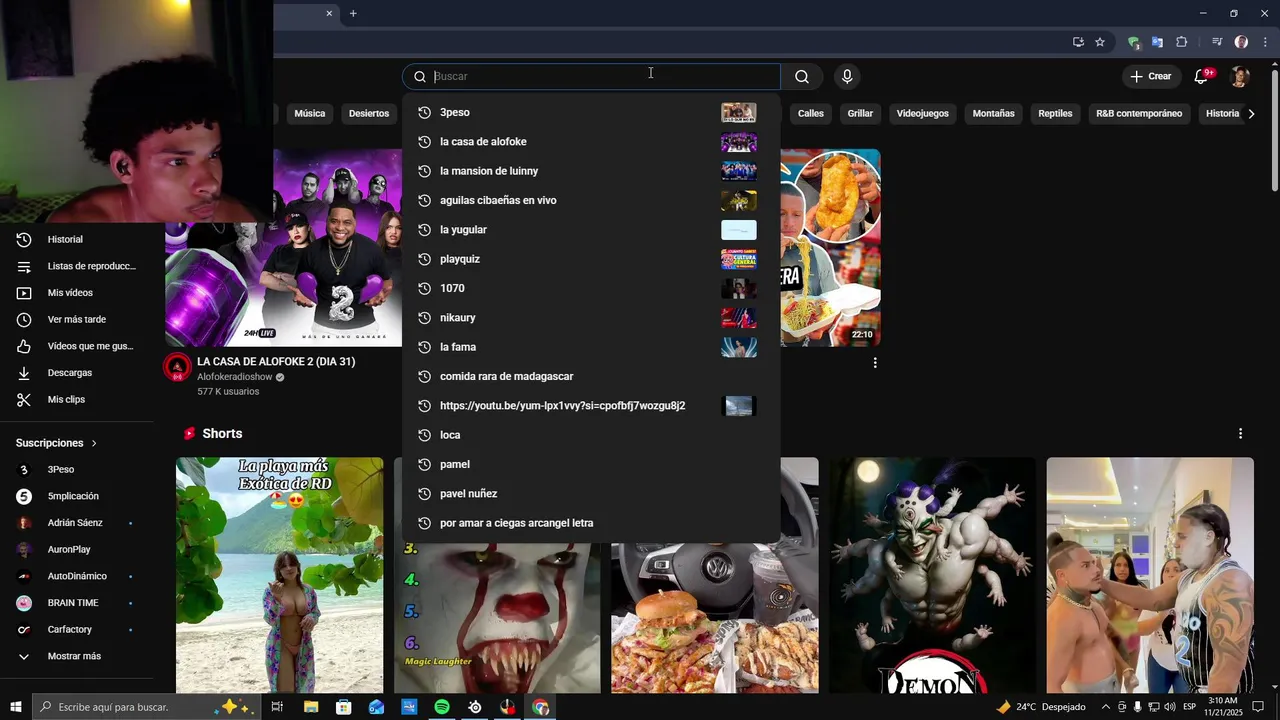
Task: Click the Crear button
Action: (x=1150, y=77)
